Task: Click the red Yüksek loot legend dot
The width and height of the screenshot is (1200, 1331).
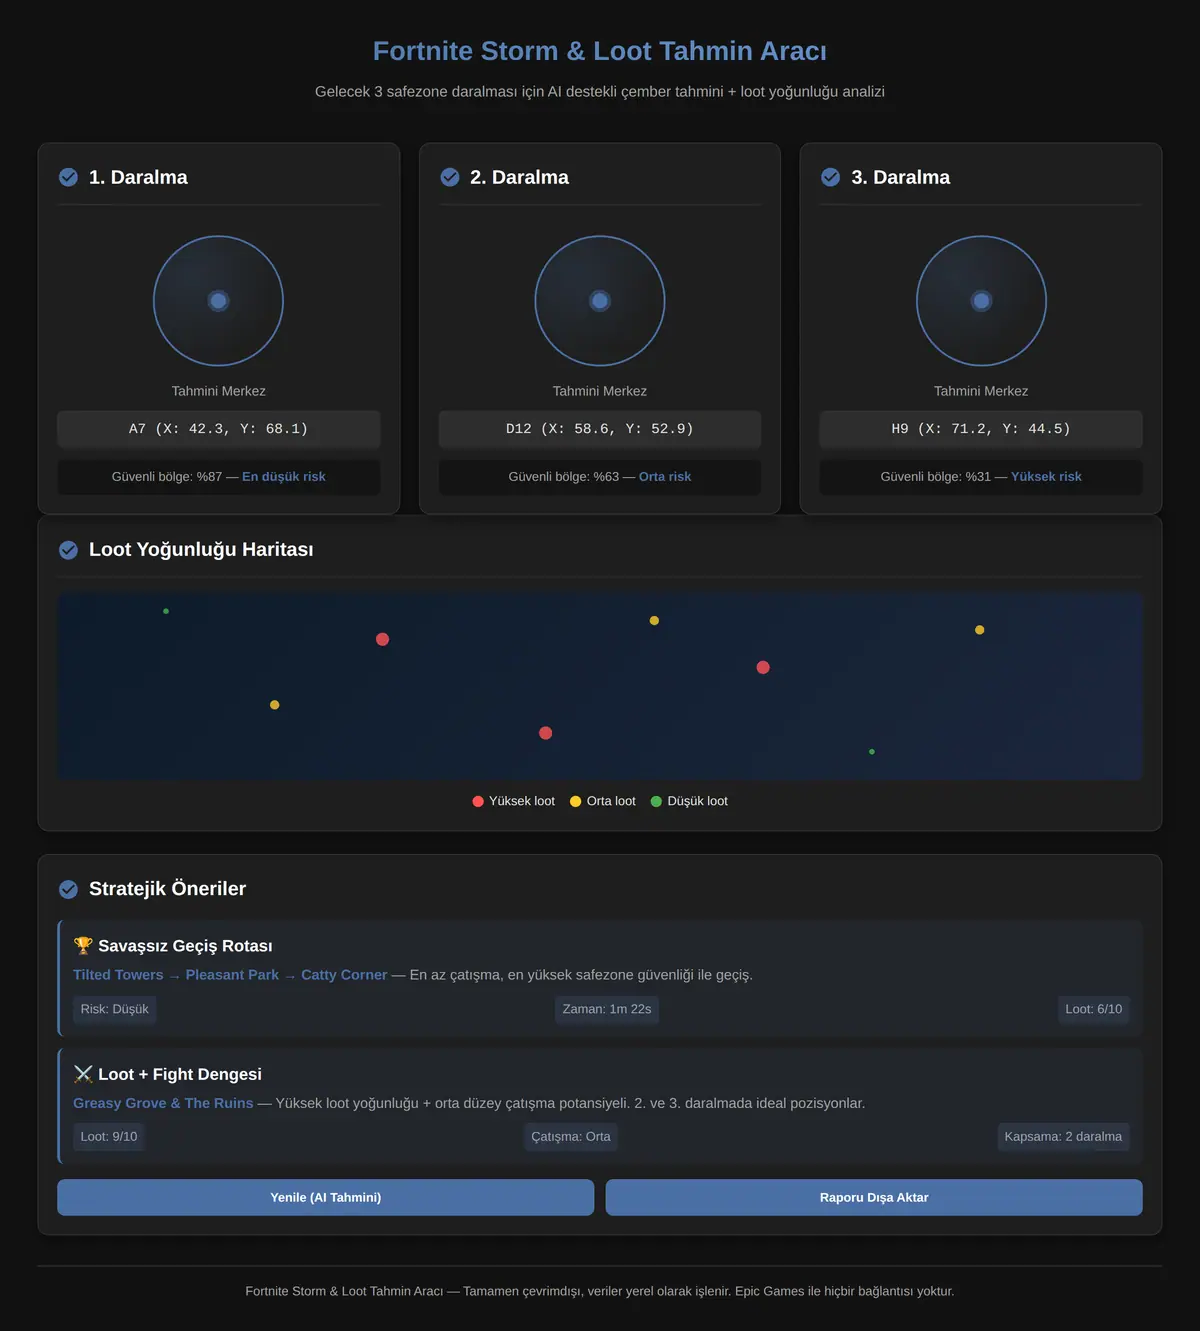Action: [x=478, y=801]
